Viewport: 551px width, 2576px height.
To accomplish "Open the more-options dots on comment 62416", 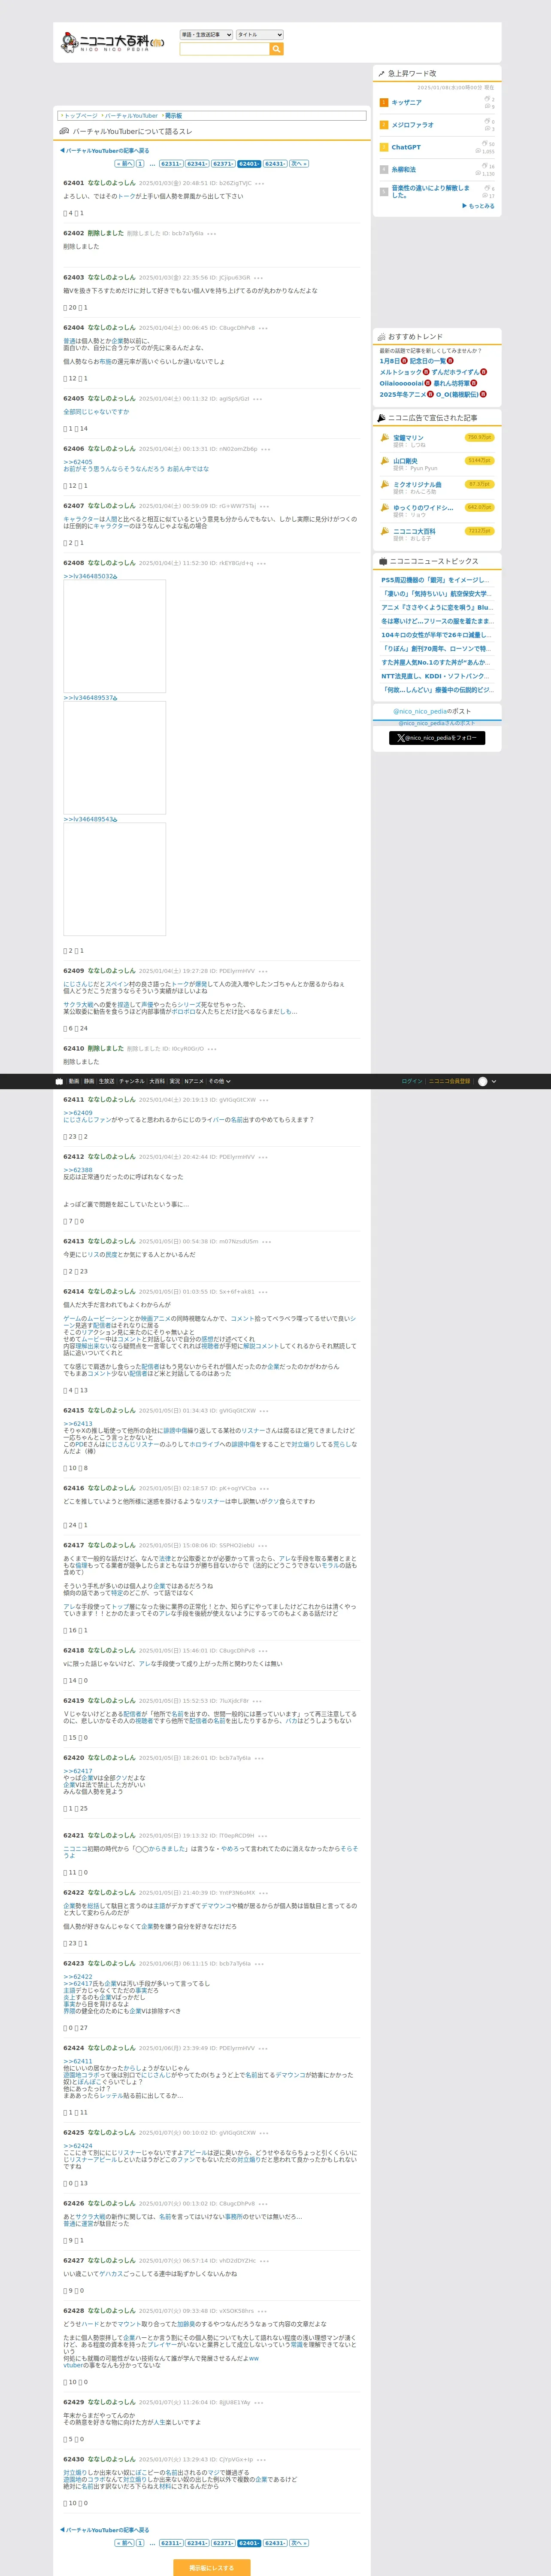I will pos(264,1488).
